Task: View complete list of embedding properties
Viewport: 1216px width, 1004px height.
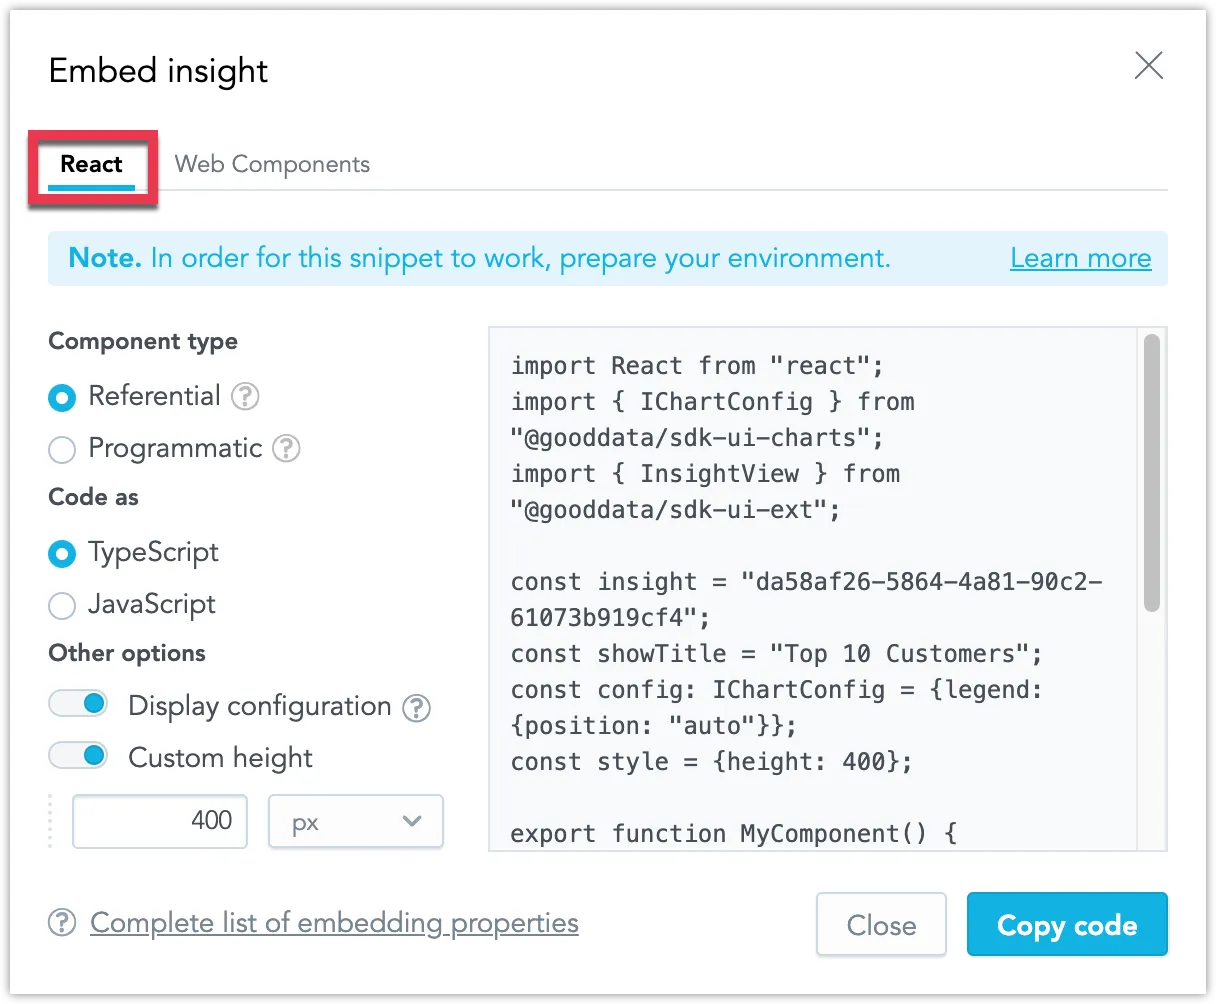Action: click(334, 923)
